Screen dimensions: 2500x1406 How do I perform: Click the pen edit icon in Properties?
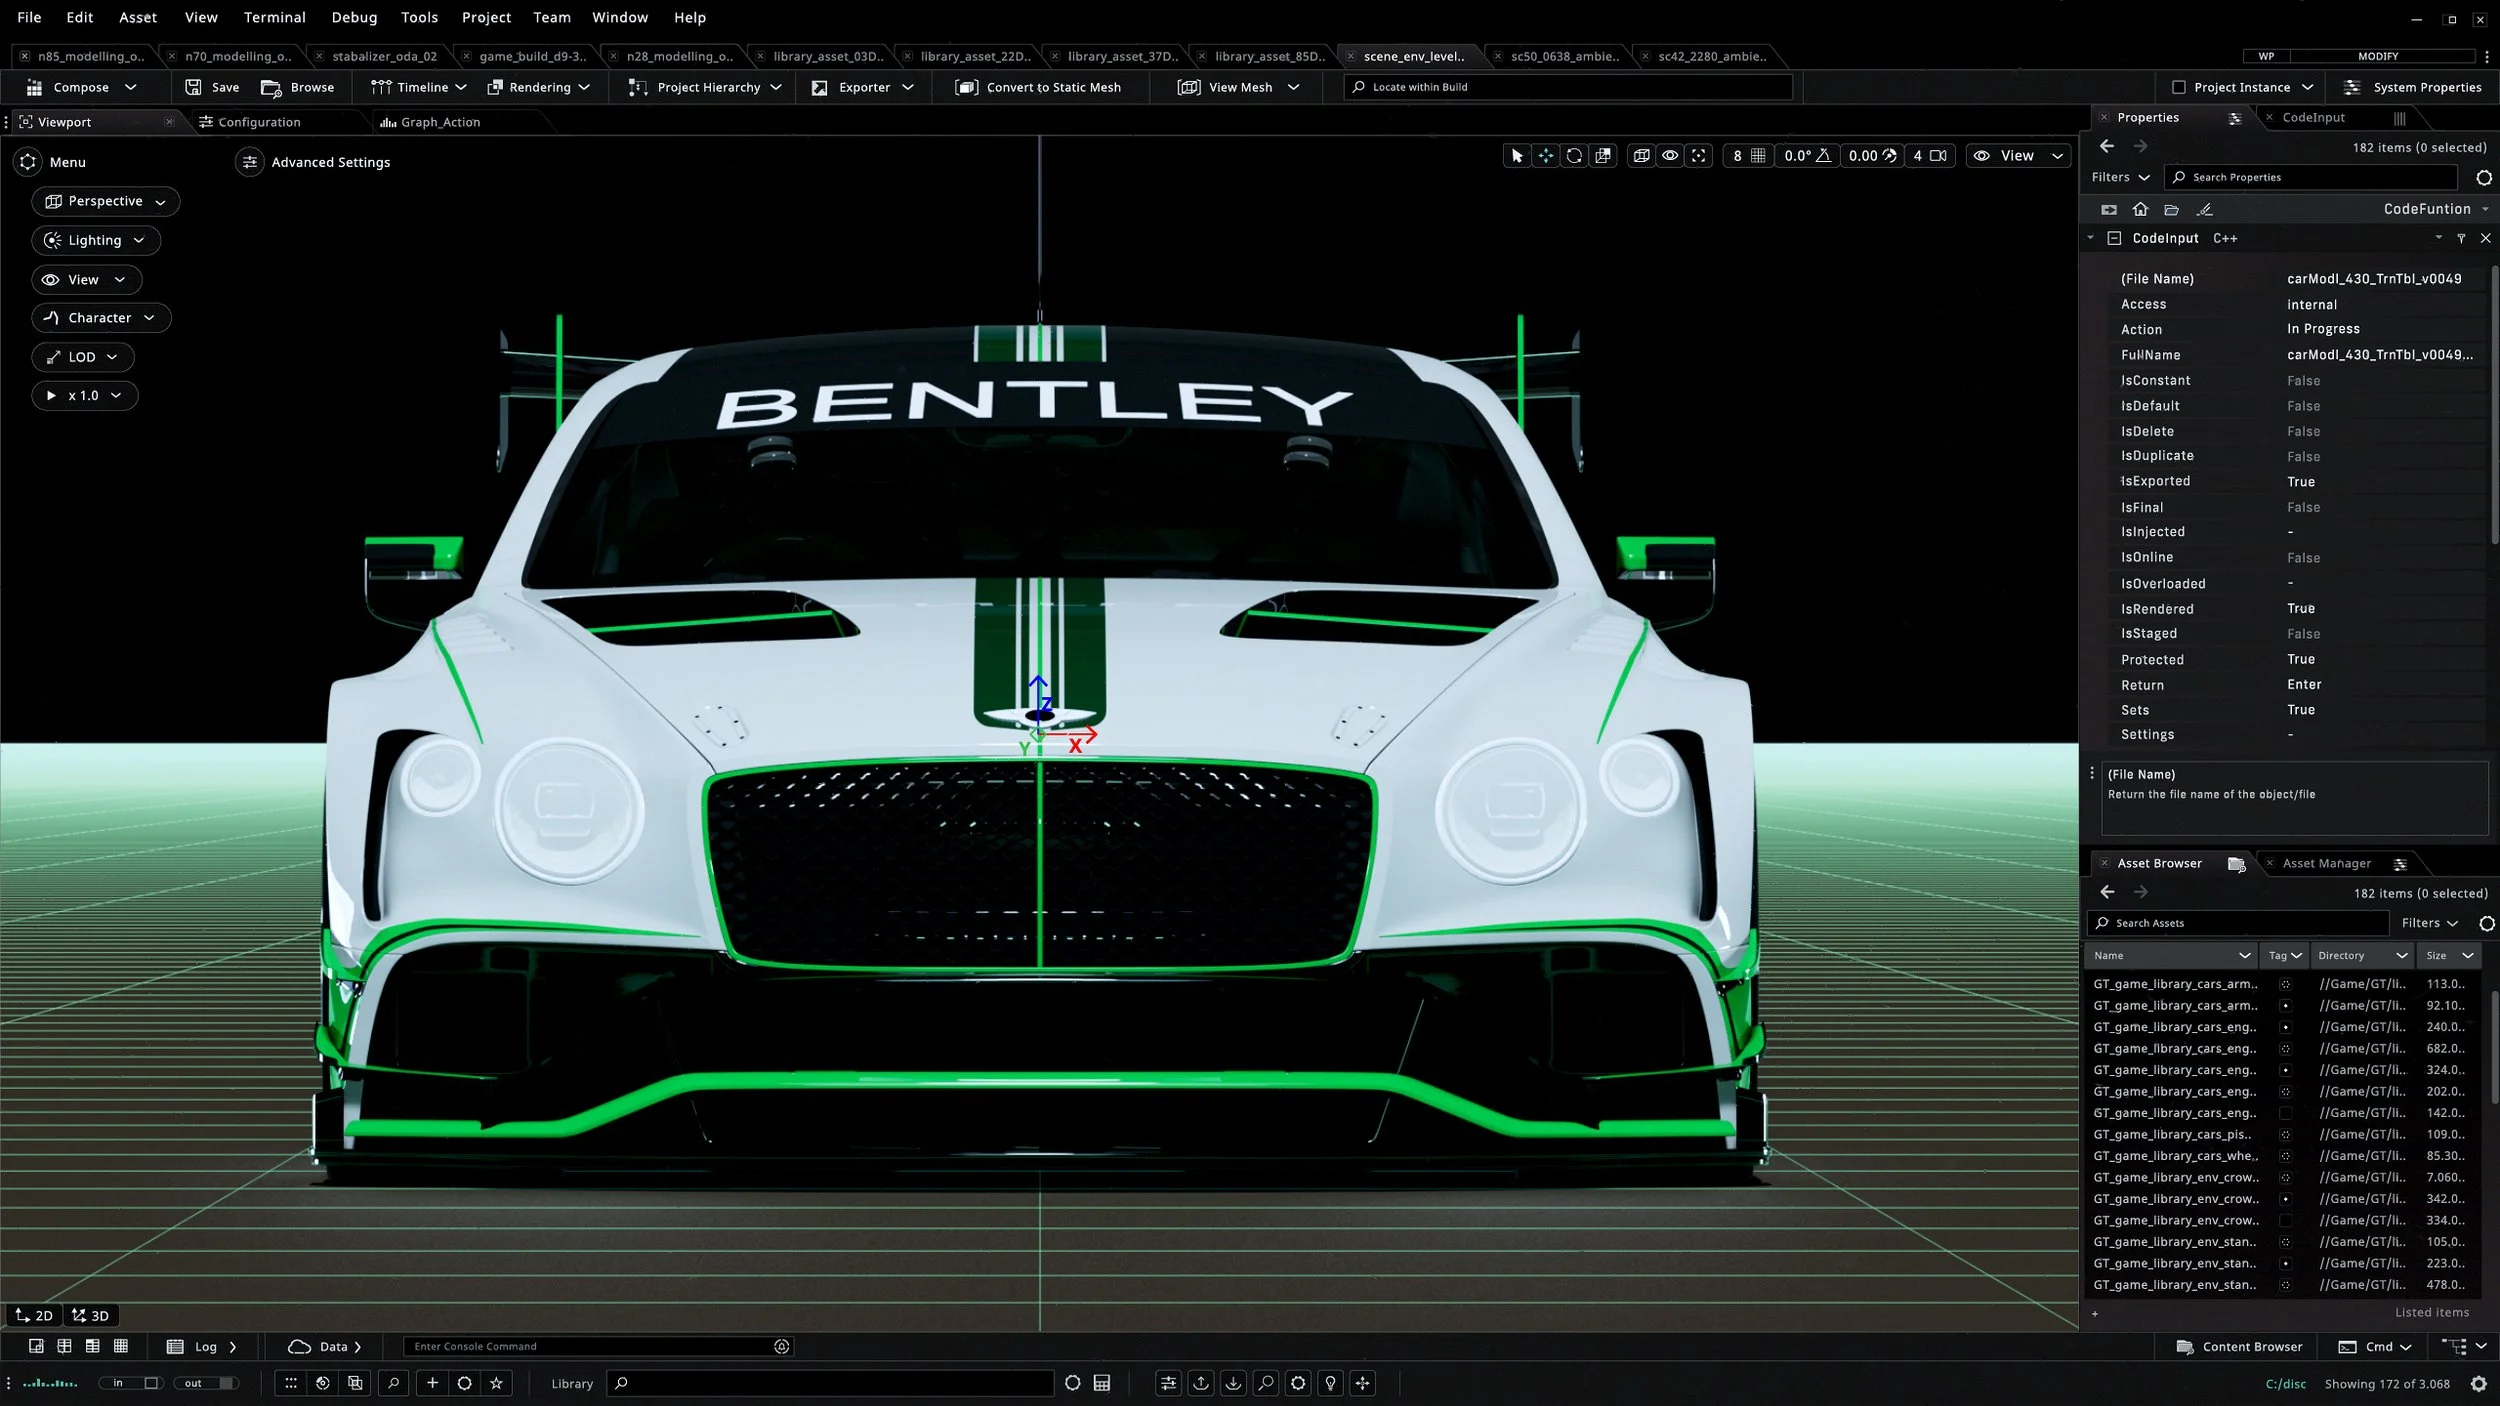(x=2204, y=210)
